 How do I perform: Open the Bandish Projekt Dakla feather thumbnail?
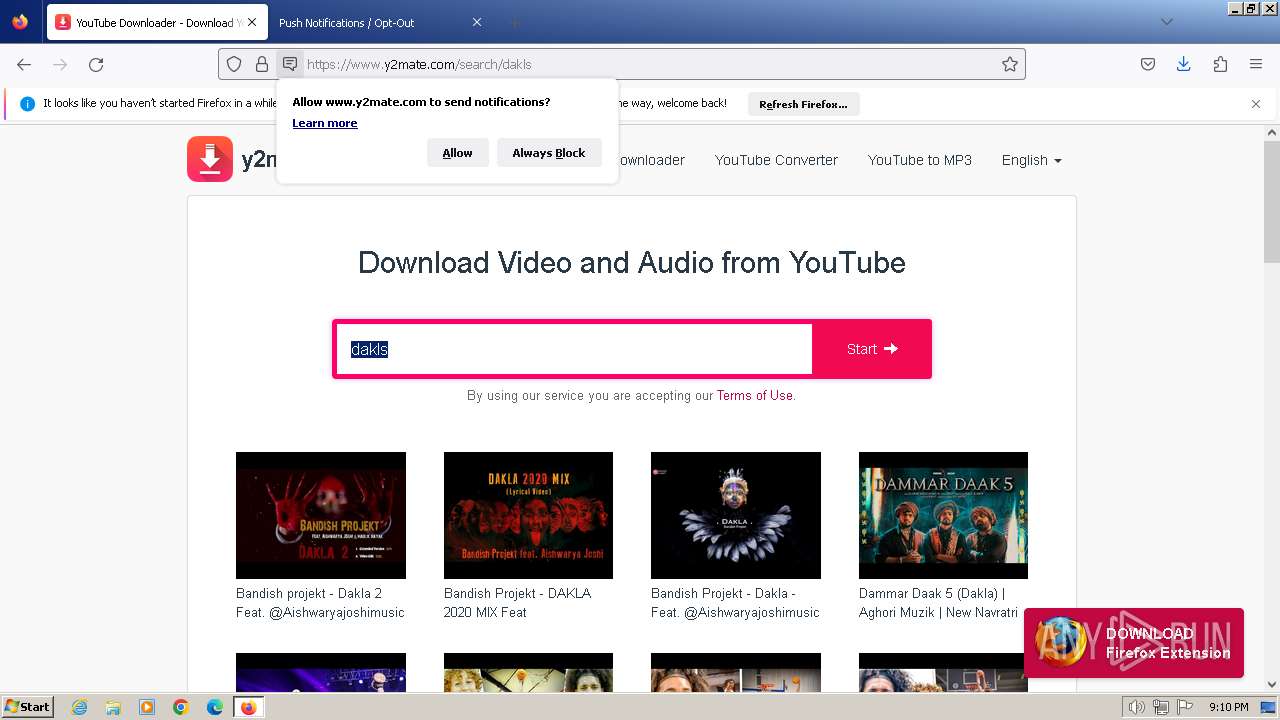click(x=736, y=515)
